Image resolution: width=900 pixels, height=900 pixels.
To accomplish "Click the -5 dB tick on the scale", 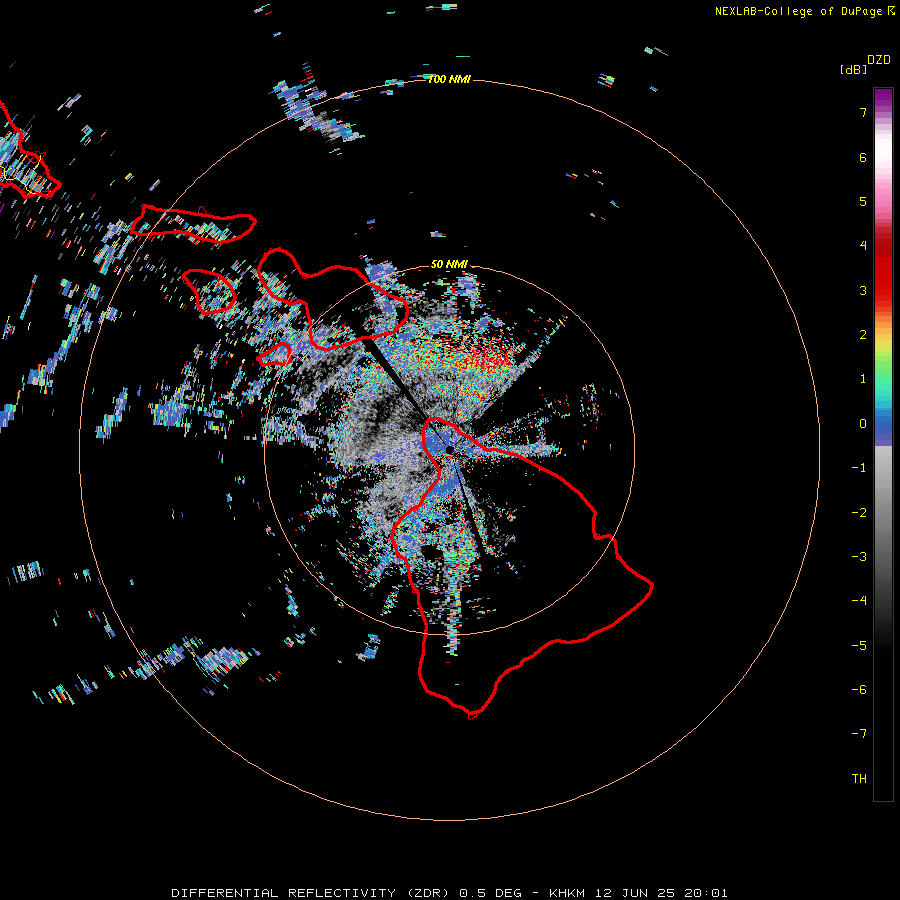I will click(x=859, y=646).
